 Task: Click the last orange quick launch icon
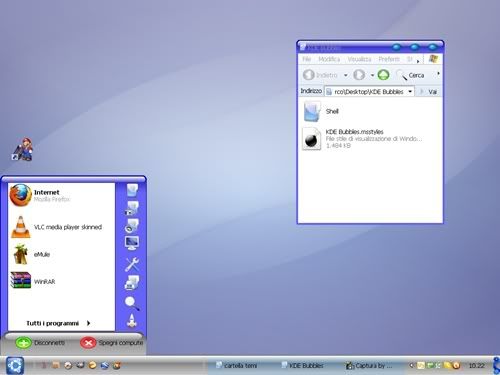click(x=117, y=366)
